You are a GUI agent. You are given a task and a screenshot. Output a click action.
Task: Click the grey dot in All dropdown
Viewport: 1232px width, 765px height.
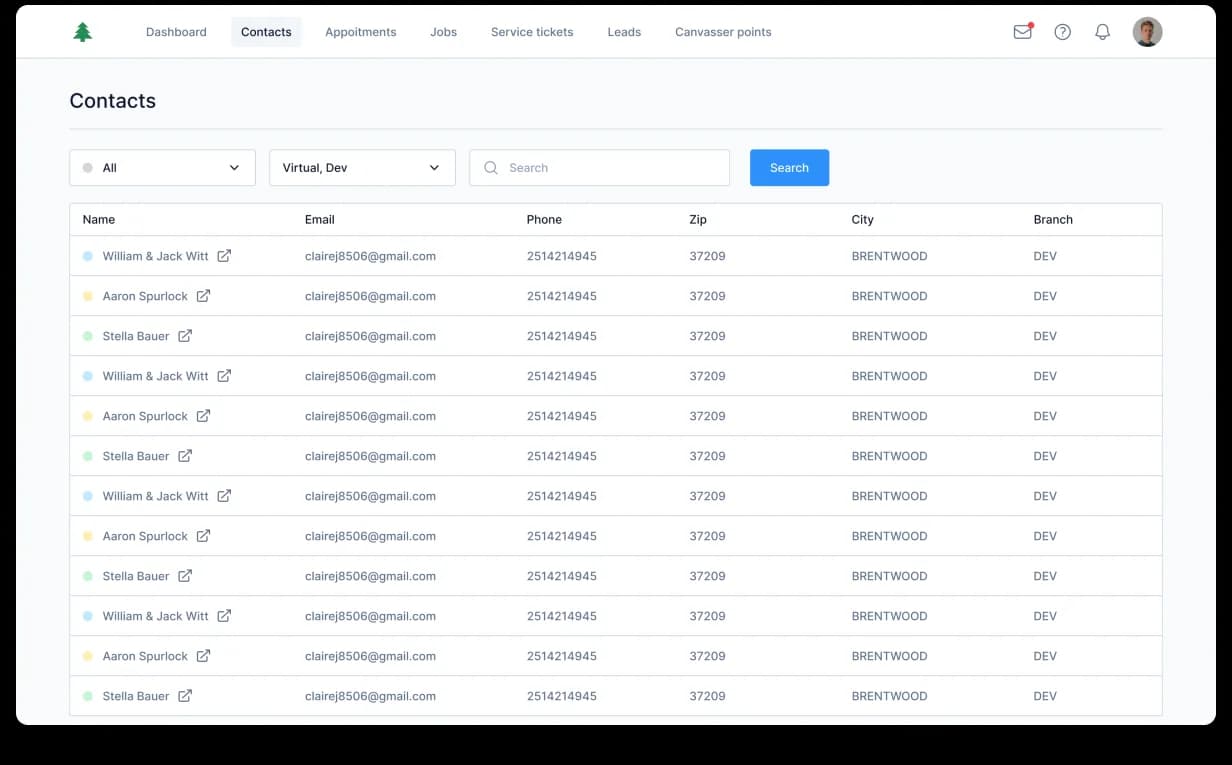coord(88,168)
